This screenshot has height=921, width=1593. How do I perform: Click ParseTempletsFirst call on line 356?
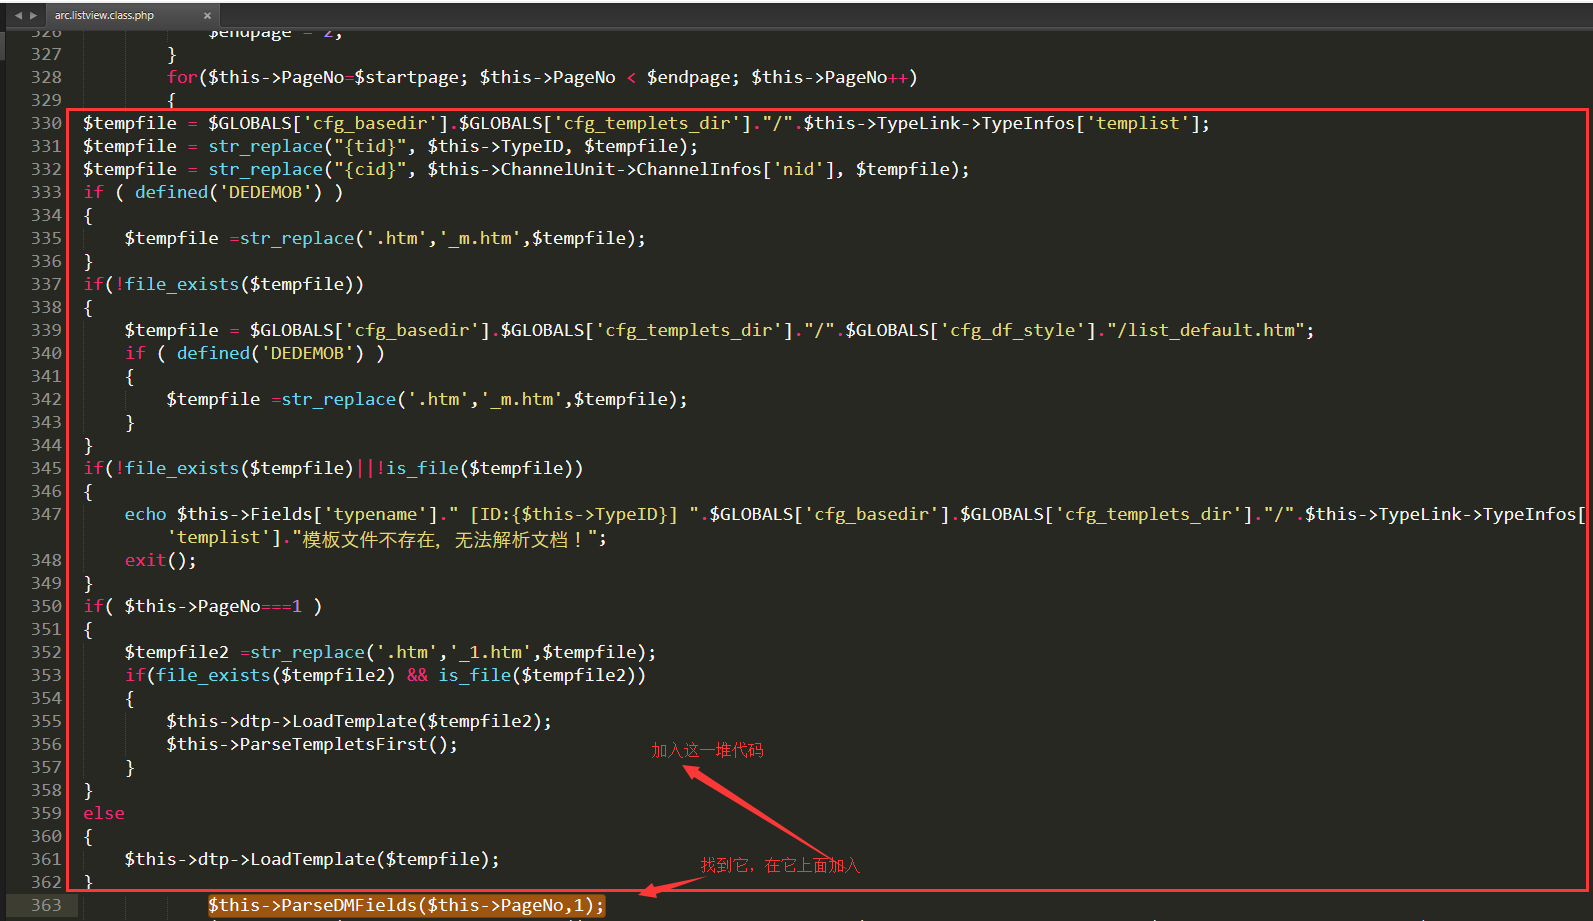[x=312, y=744]
